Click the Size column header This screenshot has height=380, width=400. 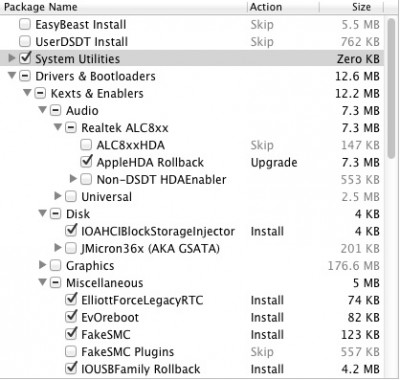(x=352, y=7)
